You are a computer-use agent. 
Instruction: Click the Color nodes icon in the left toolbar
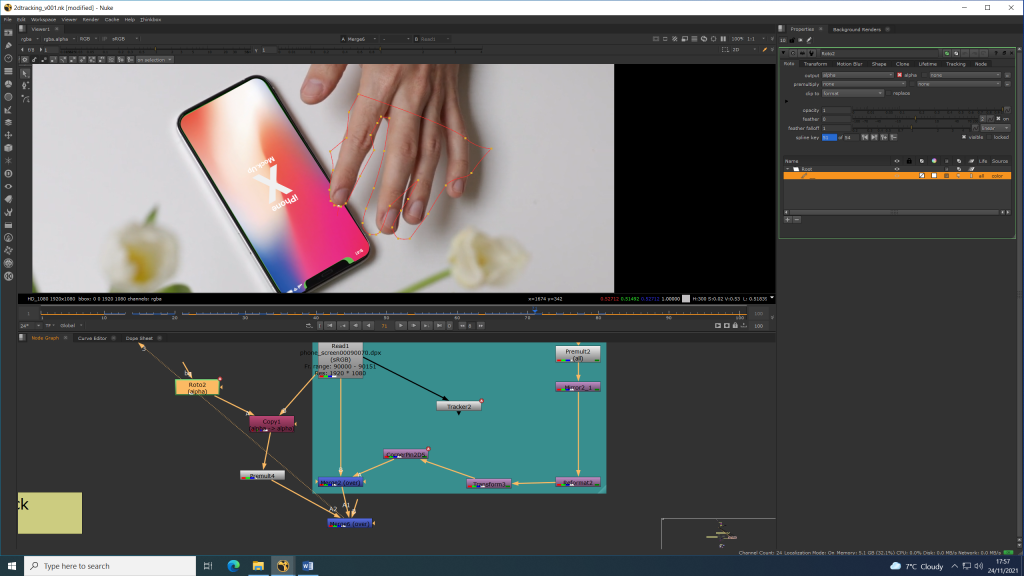8,84
